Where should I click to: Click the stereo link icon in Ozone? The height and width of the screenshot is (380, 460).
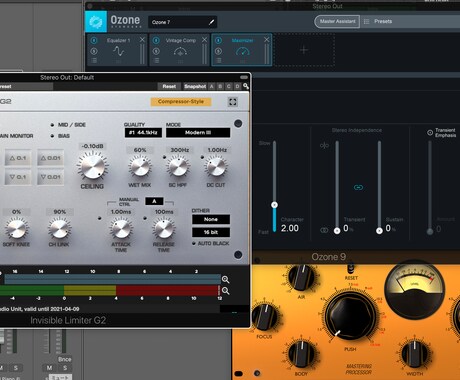coord(358,187)
